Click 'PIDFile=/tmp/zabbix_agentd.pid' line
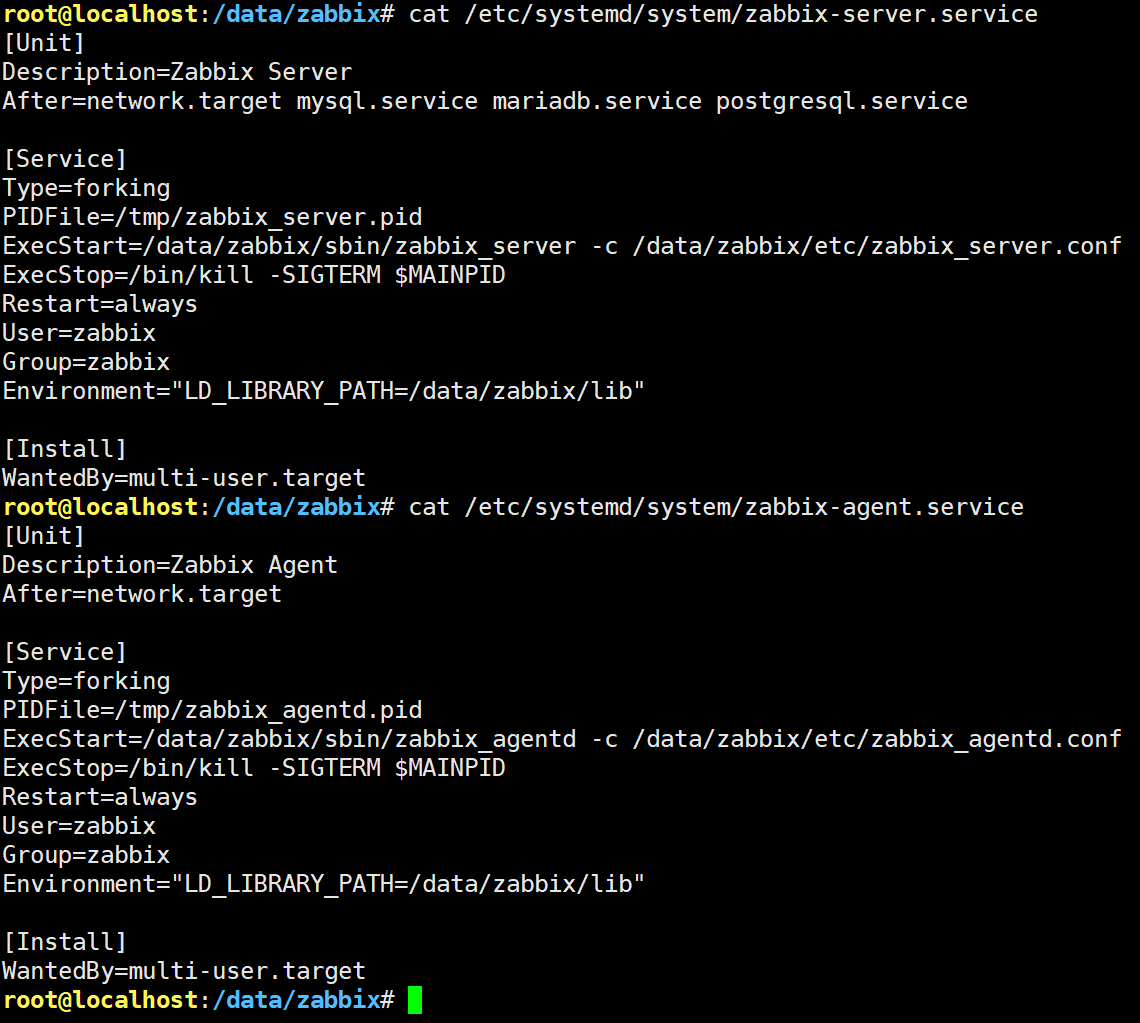The image size is (1140, 1023). 212,710
